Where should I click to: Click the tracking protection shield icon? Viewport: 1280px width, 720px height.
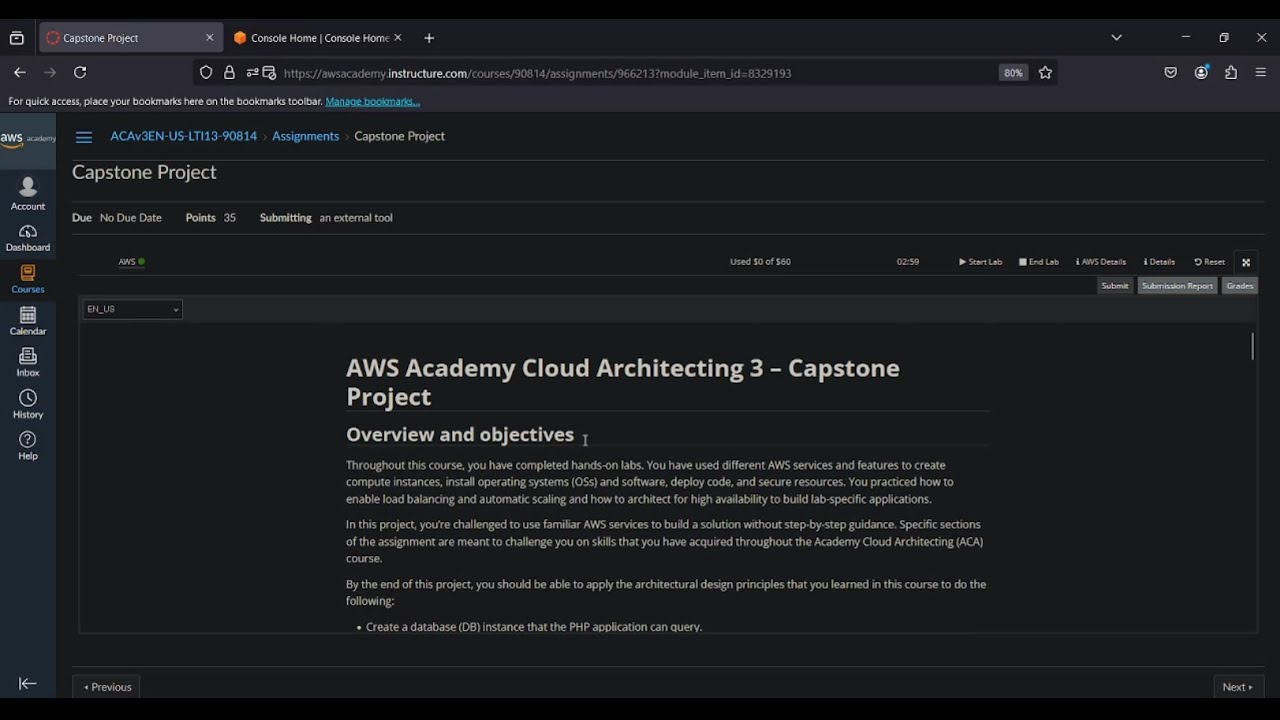(x=206, y=72)
